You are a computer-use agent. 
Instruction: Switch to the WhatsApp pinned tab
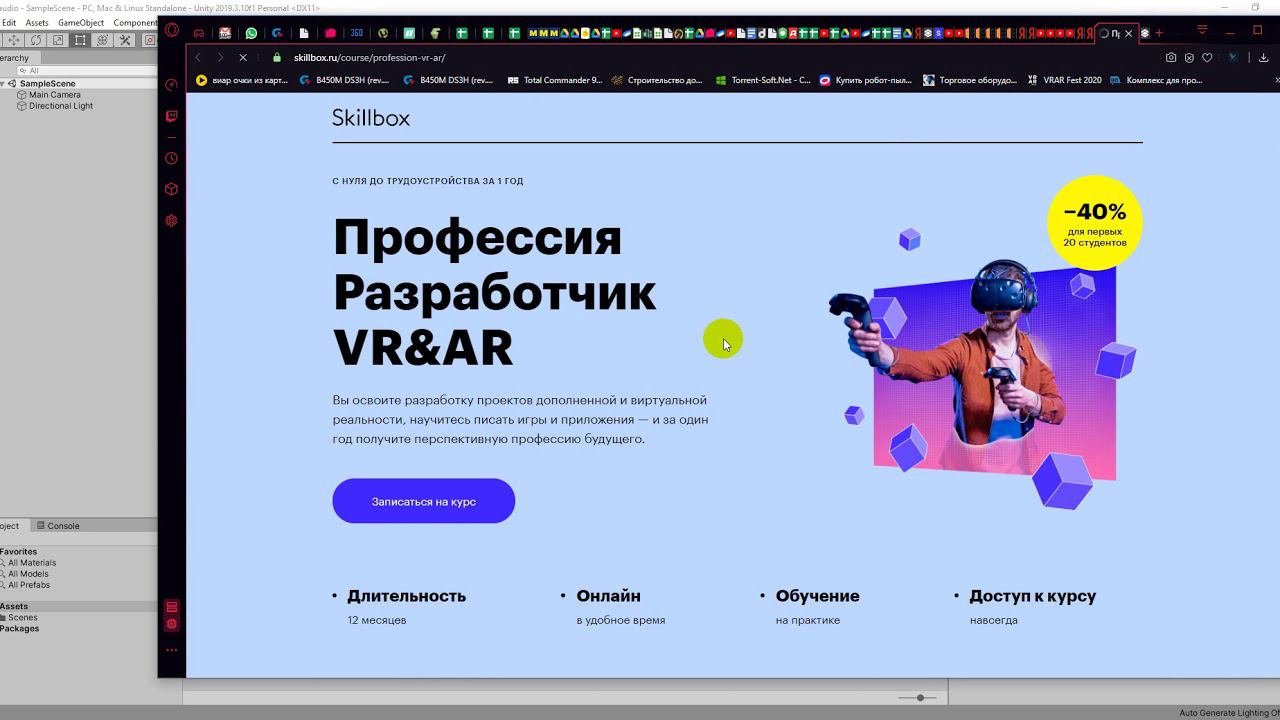coord(251,33)
